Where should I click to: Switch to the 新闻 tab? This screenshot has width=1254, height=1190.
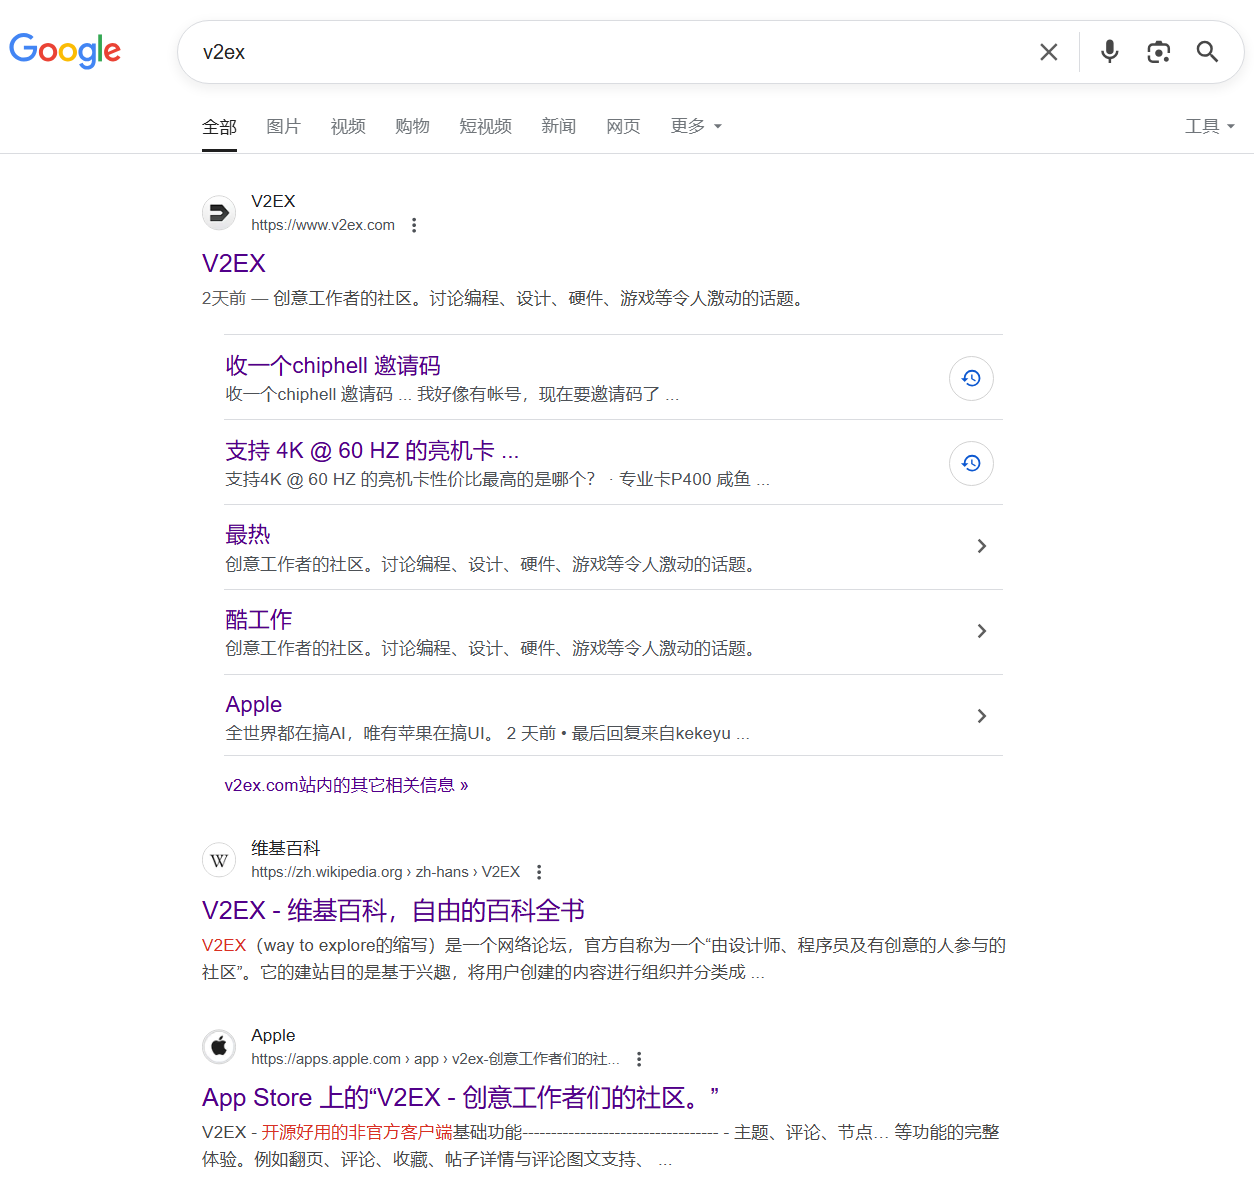click(x=558, y=126)
